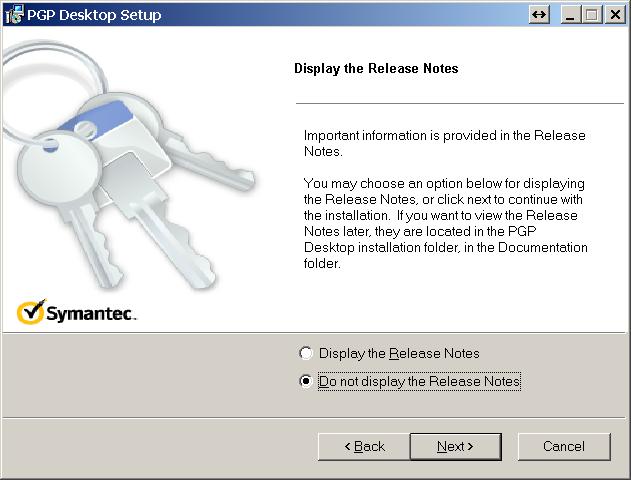The height and width of the screenshot is (480, 631).
Task: Click the Symantec logo
Action: coord(76,312)
